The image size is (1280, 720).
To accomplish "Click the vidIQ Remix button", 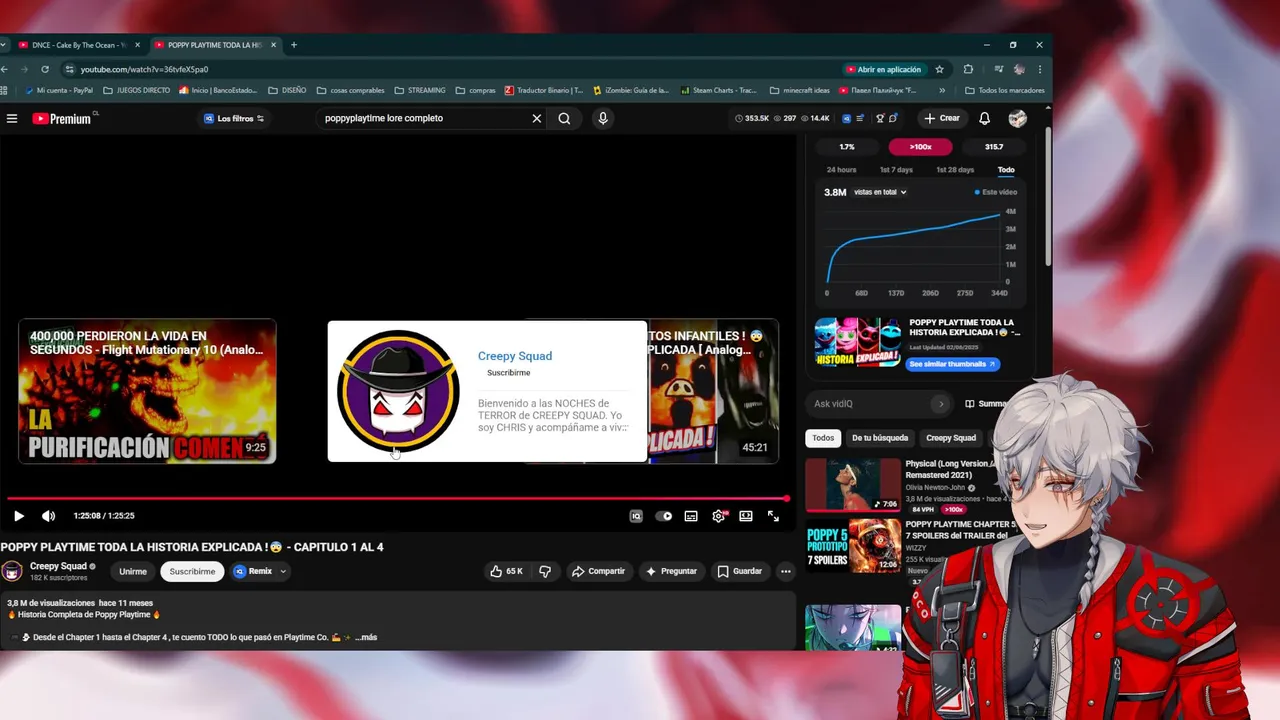I will [x=253, y=572].
